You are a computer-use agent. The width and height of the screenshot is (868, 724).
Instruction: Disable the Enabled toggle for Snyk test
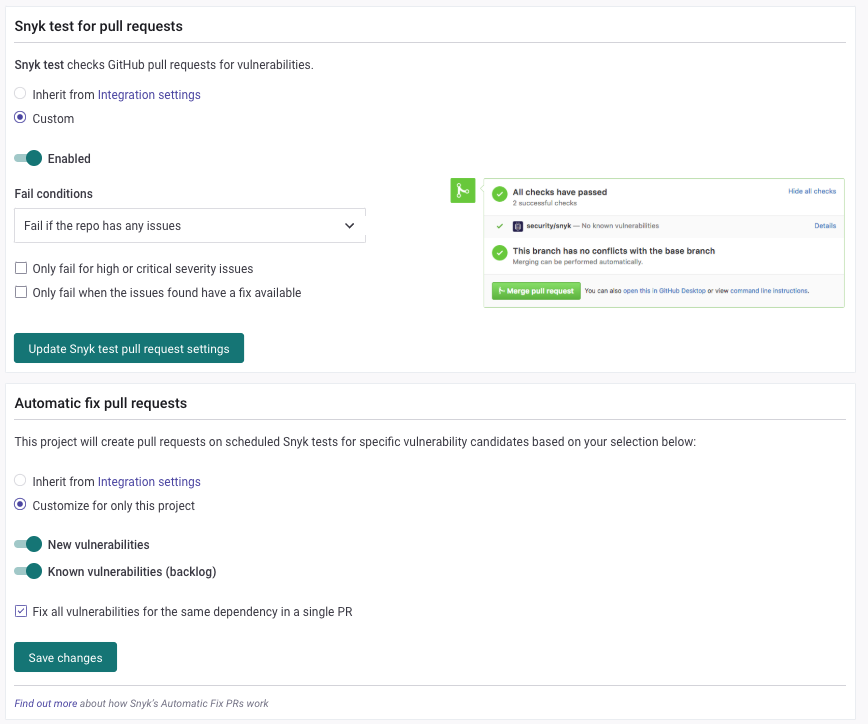(x=29, y=158)
